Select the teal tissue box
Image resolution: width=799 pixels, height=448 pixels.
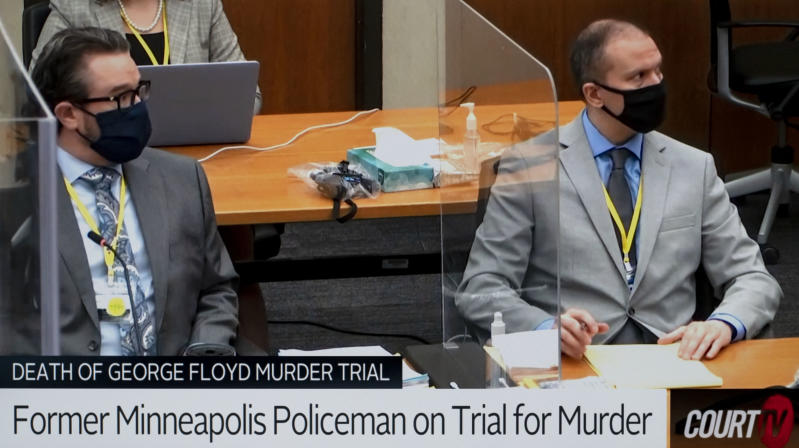coord(391,169)
